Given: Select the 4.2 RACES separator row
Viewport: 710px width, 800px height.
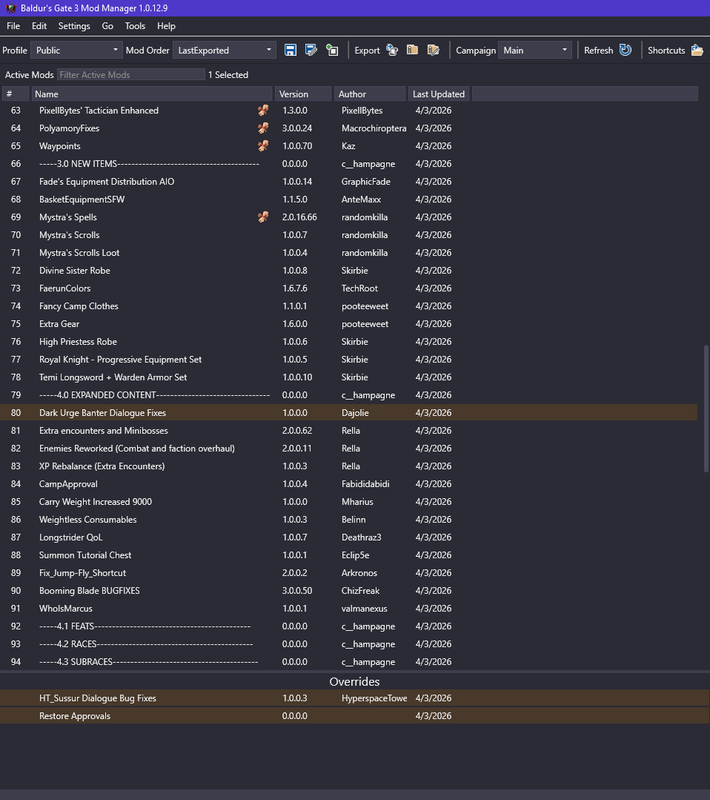Looking at the screenshot, I should tap(349, 644).
